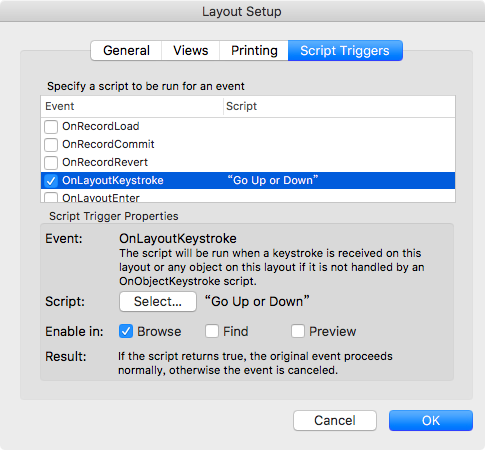Select the OnRecordLoad row text
The height and width of the screenshot is (450, 485).
click(101, 126)
